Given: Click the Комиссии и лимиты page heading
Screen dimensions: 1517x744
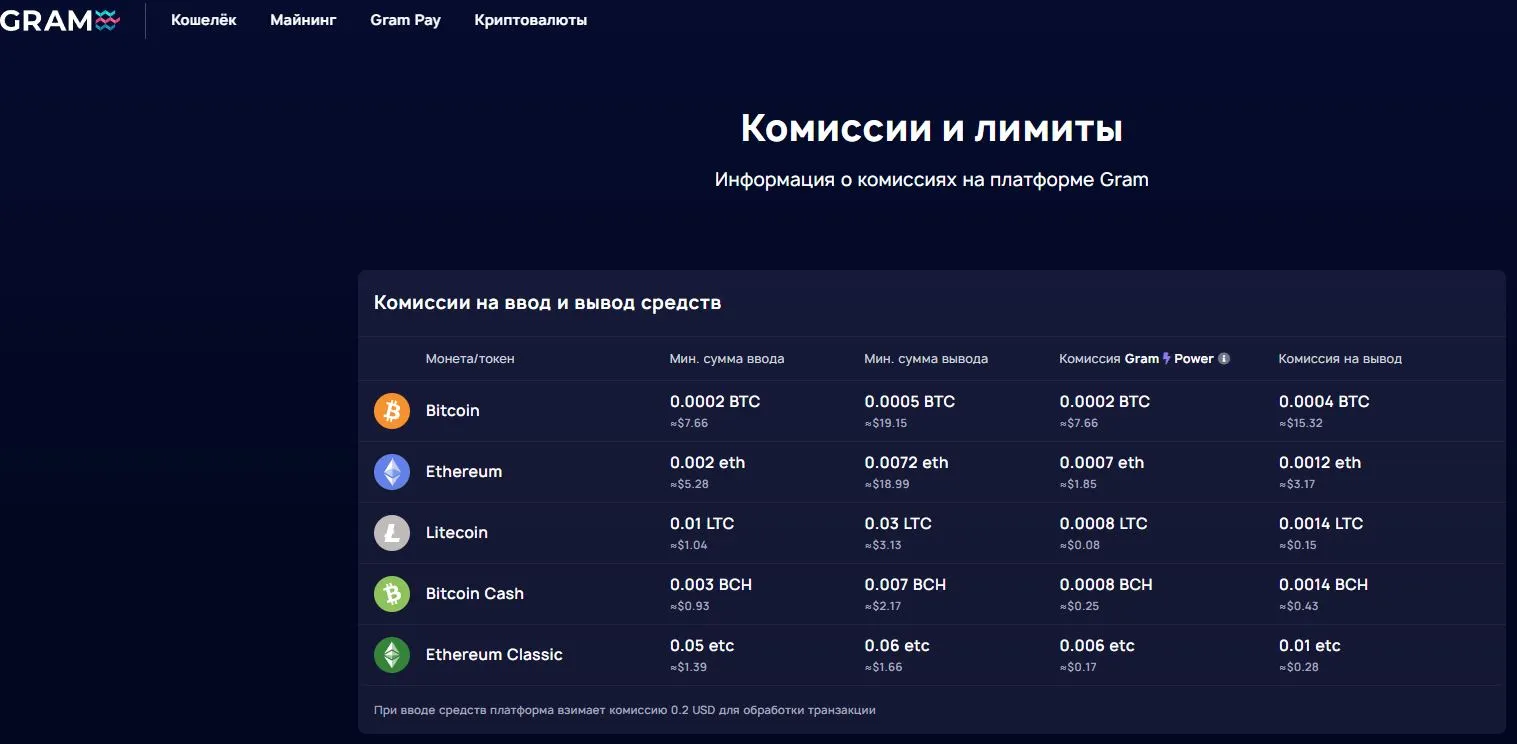Looking at the screenshot, I should 932,129.
